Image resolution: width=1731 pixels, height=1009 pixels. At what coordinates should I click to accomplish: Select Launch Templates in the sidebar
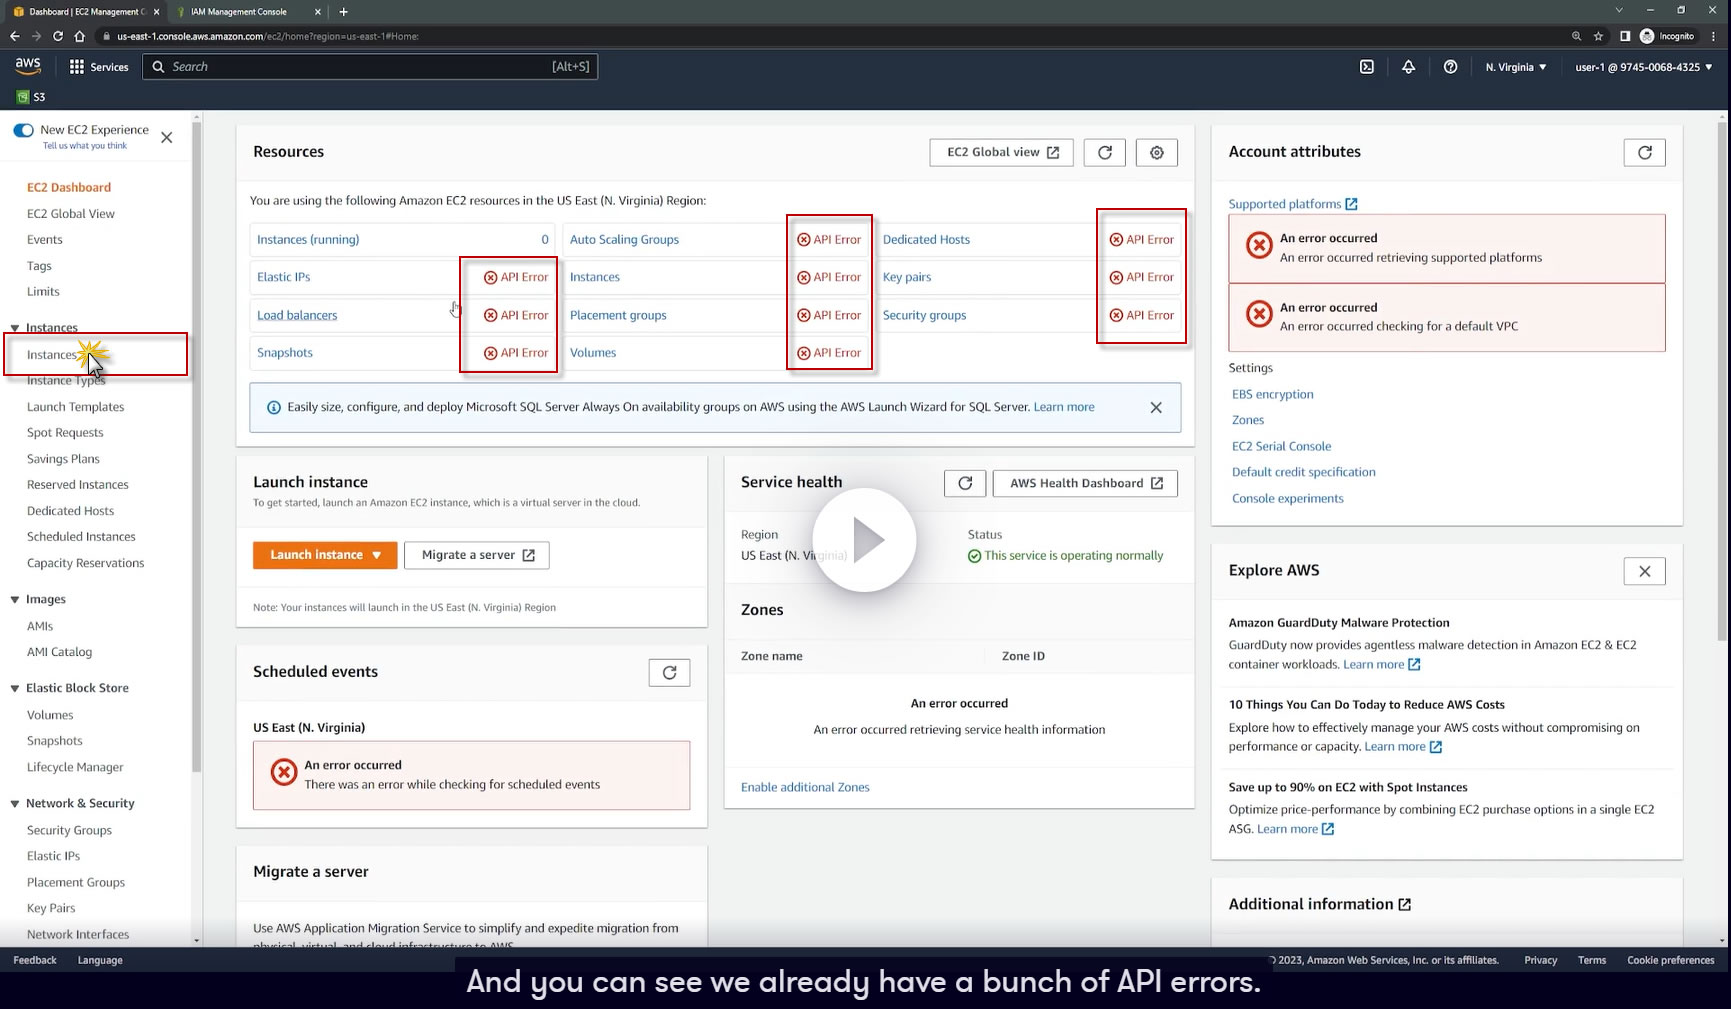[x=76, y=407]
